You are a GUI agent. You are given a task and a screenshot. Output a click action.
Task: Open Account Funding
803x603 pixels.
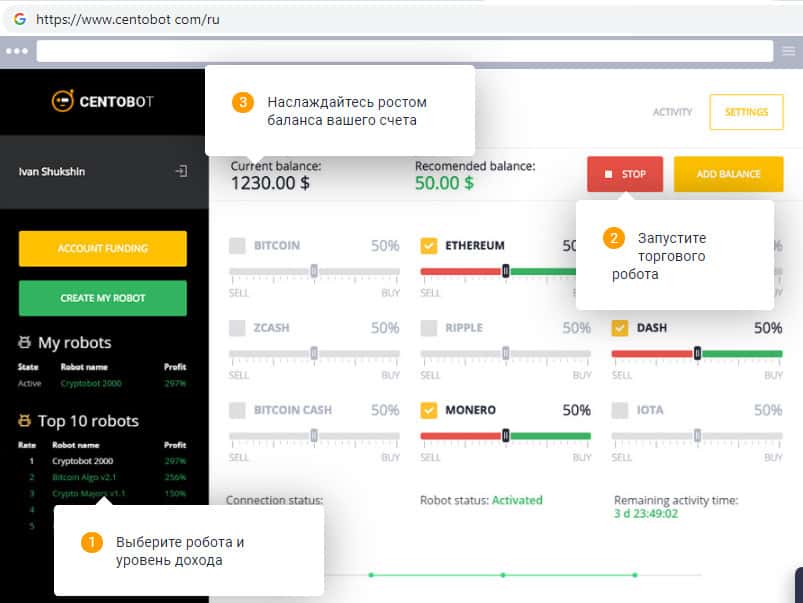[x=103, y=248]
